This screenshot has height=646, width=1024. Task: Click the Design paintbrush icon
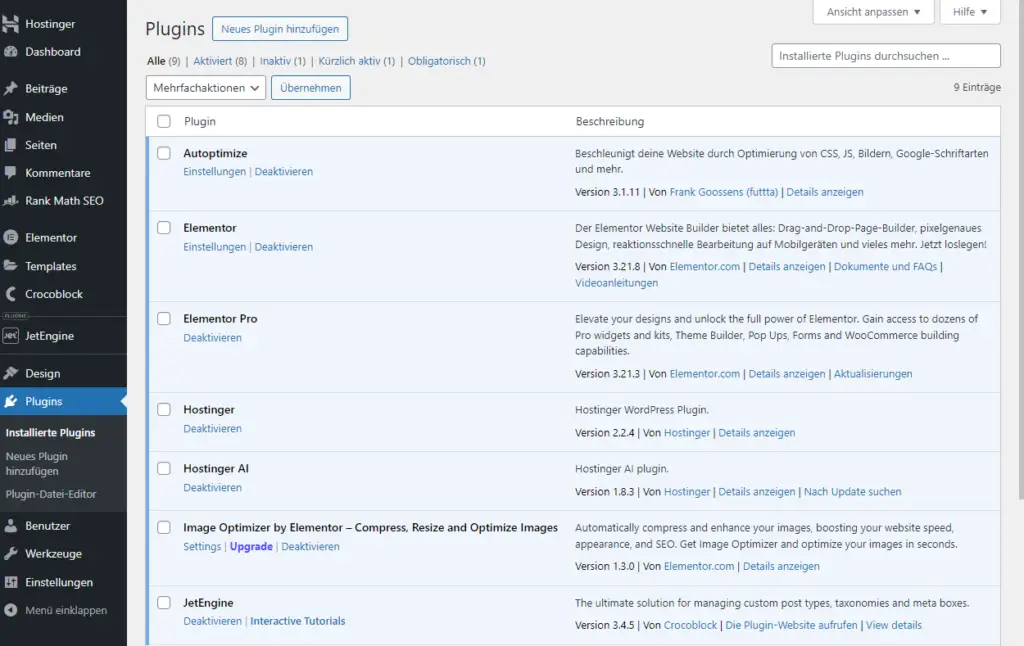click(x=10, y=373)
